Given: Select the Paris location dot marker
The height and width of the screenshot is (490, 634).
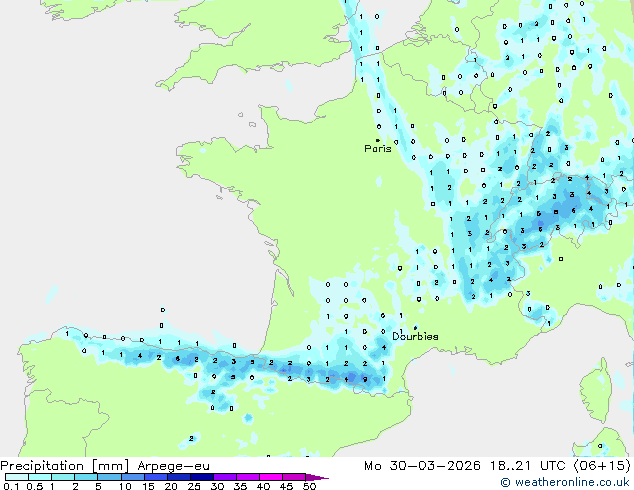Looking at the screenshot, I should [377, 140].
